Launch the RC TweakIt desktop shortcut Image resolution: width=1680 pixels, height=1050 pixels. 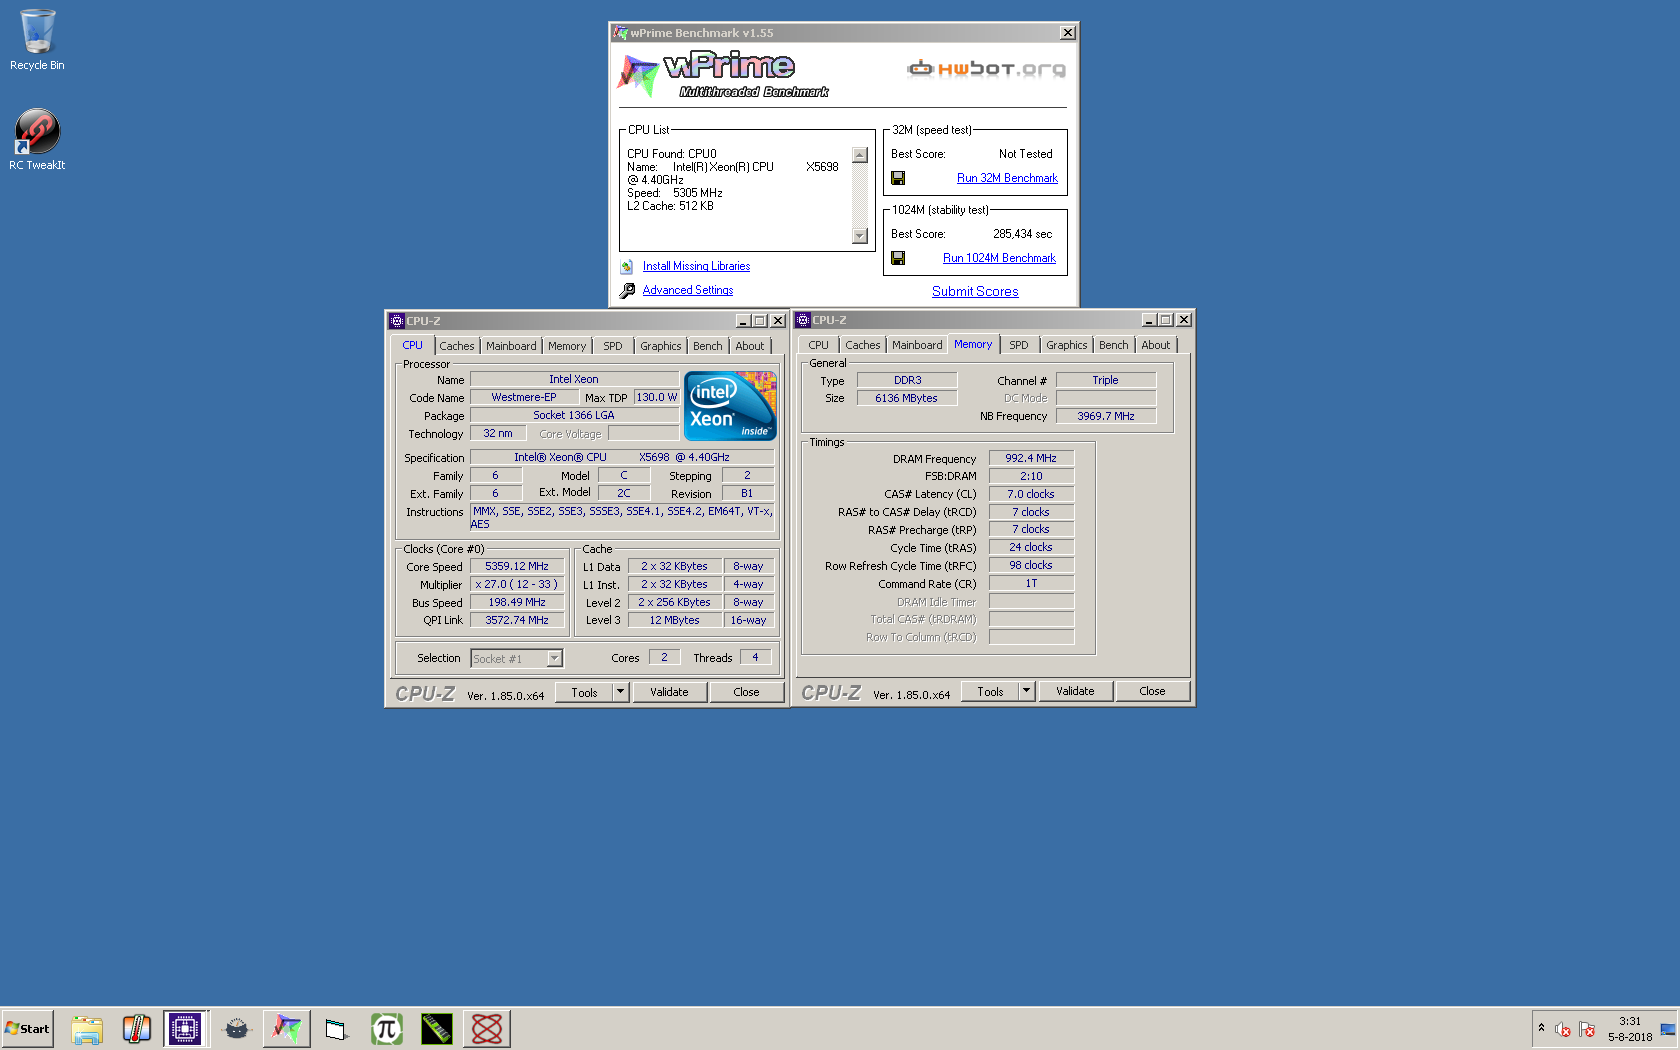37,140
